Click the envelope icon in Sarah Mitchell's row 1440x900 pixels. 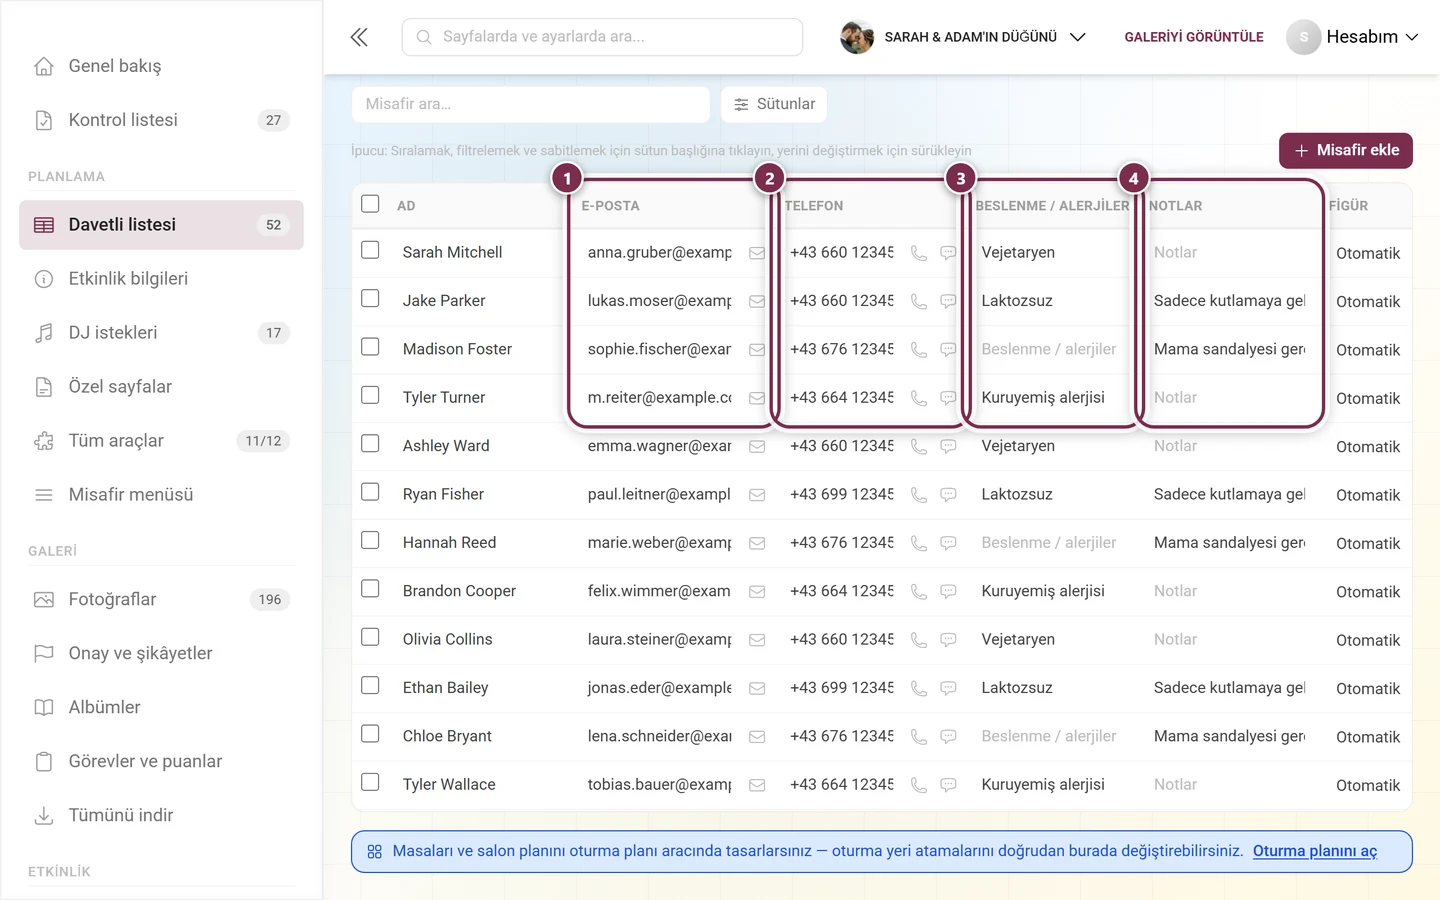coord(757,253)
